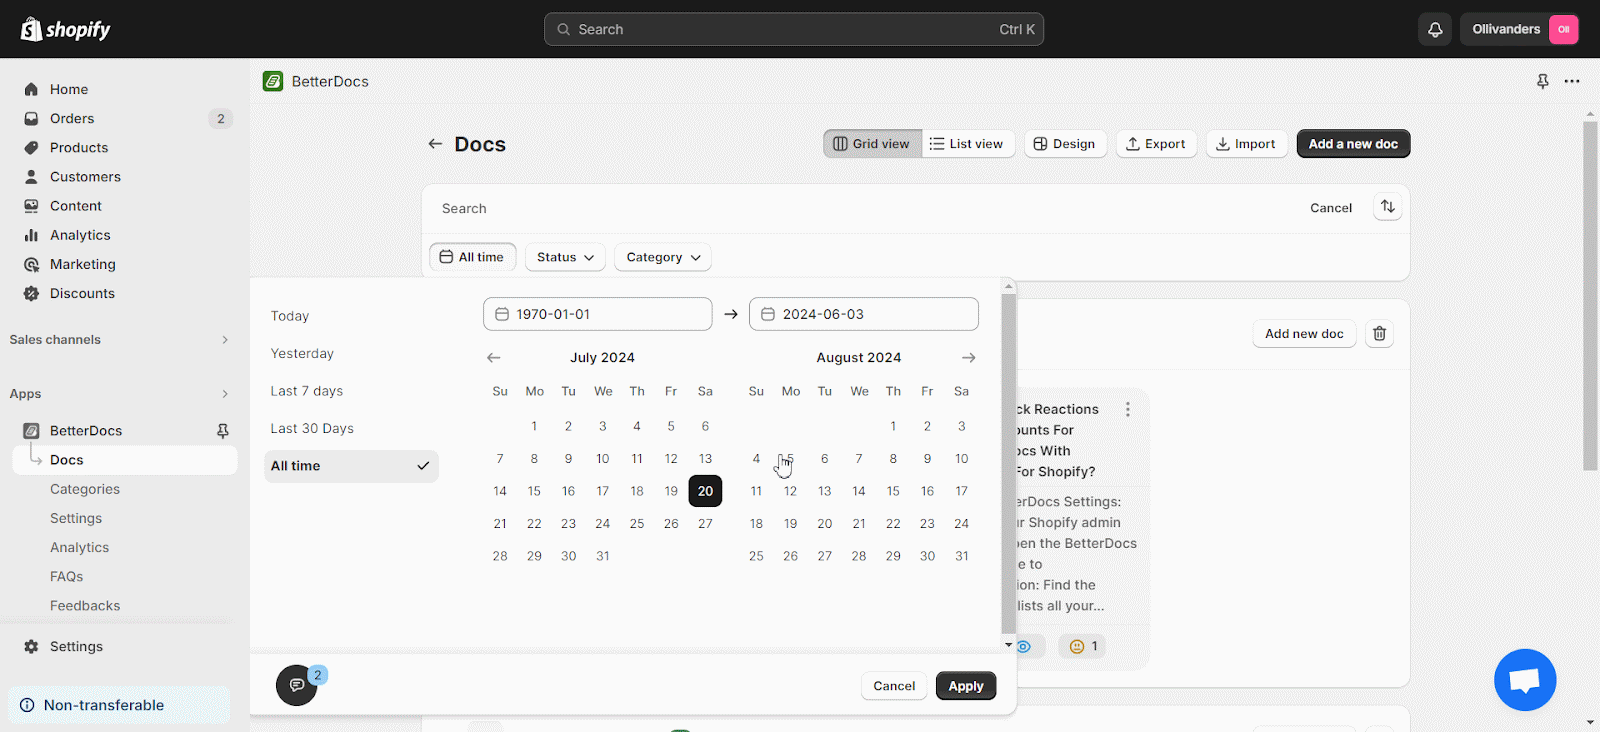Click the Non-transferable info badge
The height and width of the screenshot is (732, 1600).
click(119, 705)
